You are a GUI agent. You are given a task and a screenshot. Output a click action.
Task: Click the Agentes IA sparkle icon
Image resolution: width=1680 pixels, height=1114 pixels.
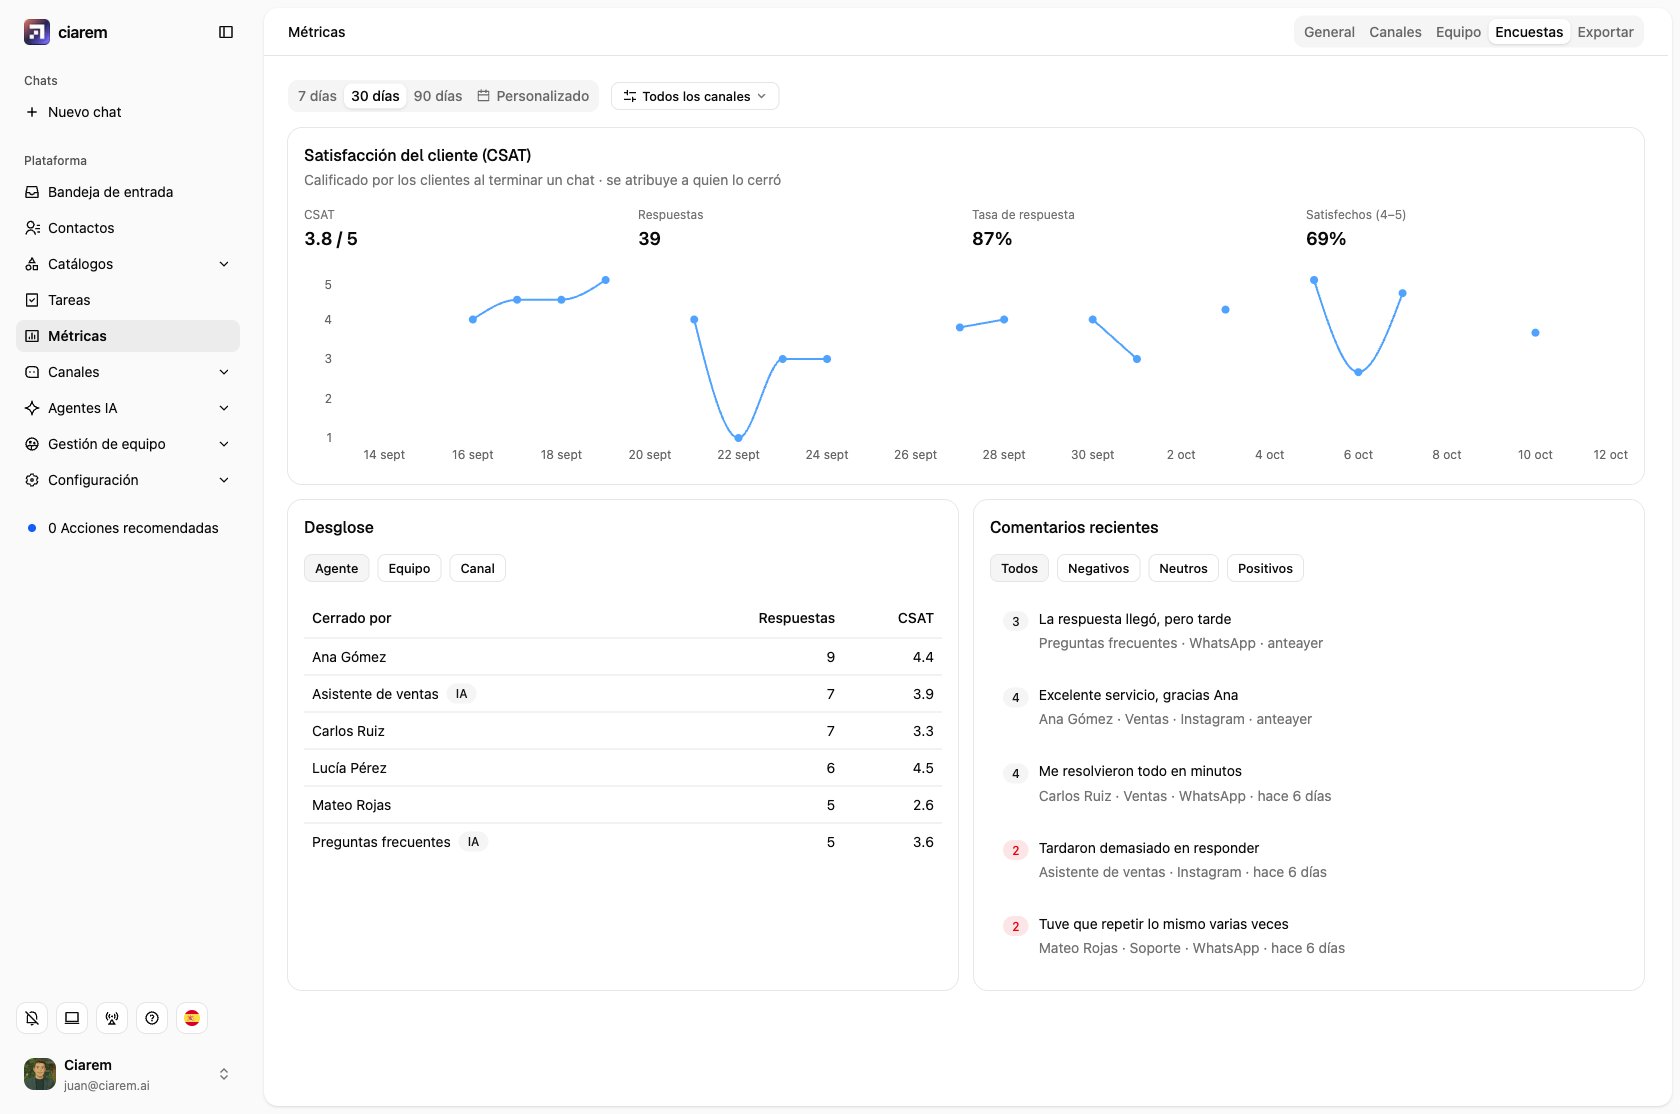pyautogui.click(x=32, y=408)
